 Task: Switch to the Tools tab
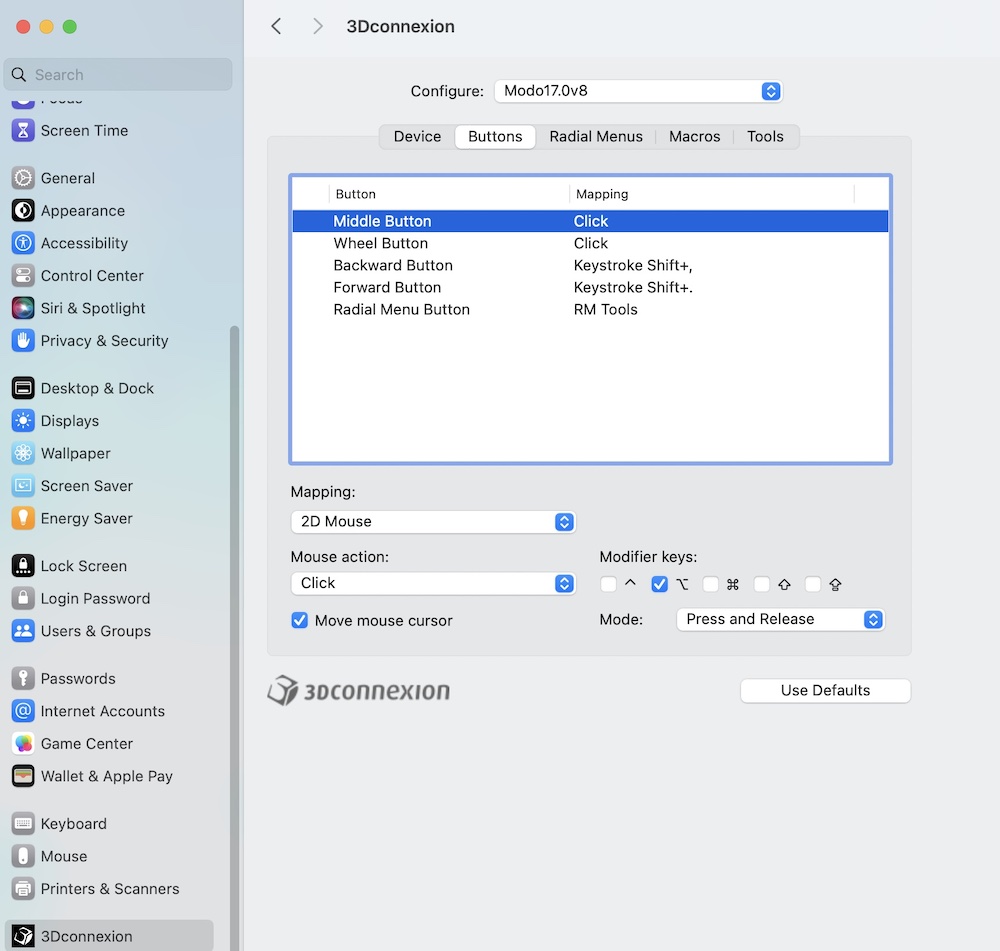[765, 136]
